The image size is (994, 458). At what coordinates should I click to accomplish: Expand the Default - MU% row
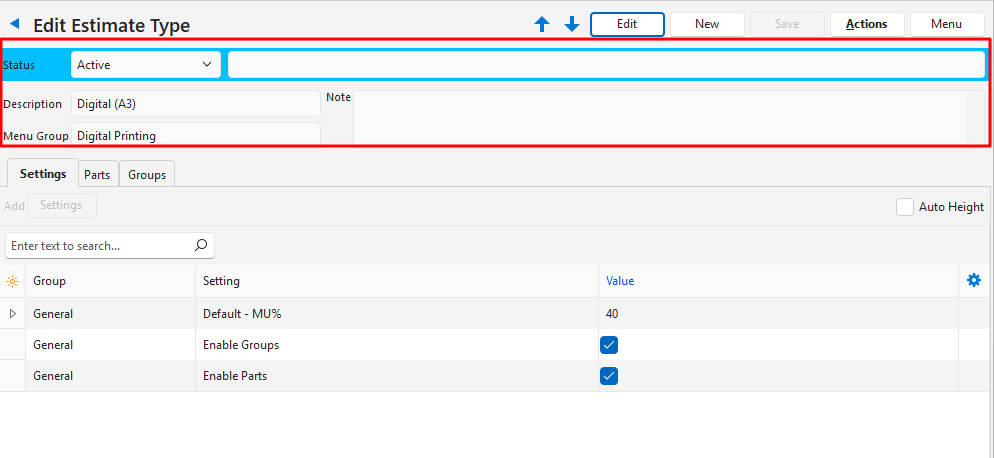pos(12,314)
